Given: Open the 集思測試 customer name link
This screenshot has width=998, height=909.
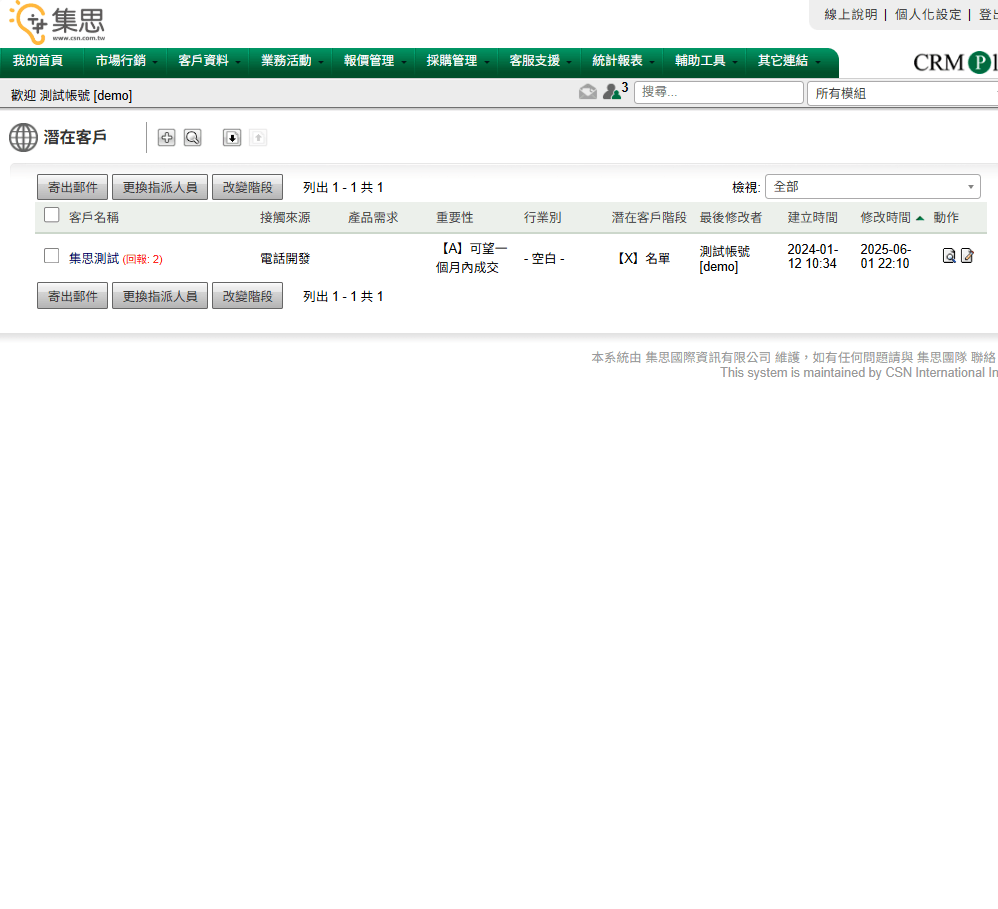Looking at the screenshot, I should tap(94, 258).
